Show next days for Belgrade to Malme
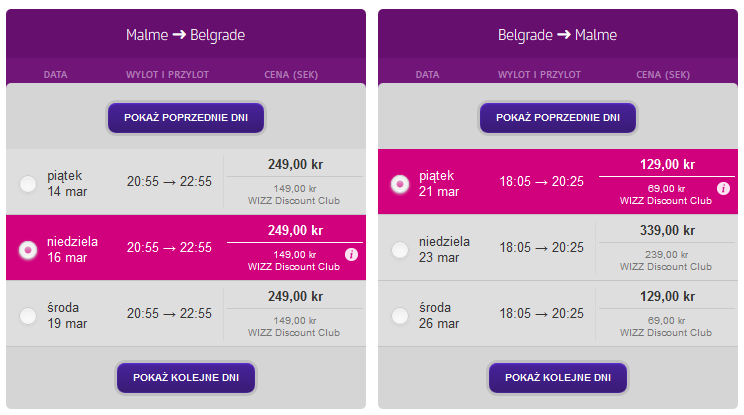Screen dimensions: 744x415 tap(558, 378)
